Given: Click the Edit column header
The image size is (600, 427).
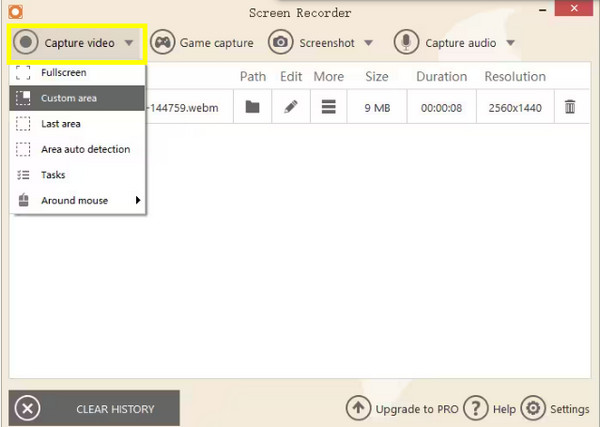Looking at the screenshot, I should 291,77.
